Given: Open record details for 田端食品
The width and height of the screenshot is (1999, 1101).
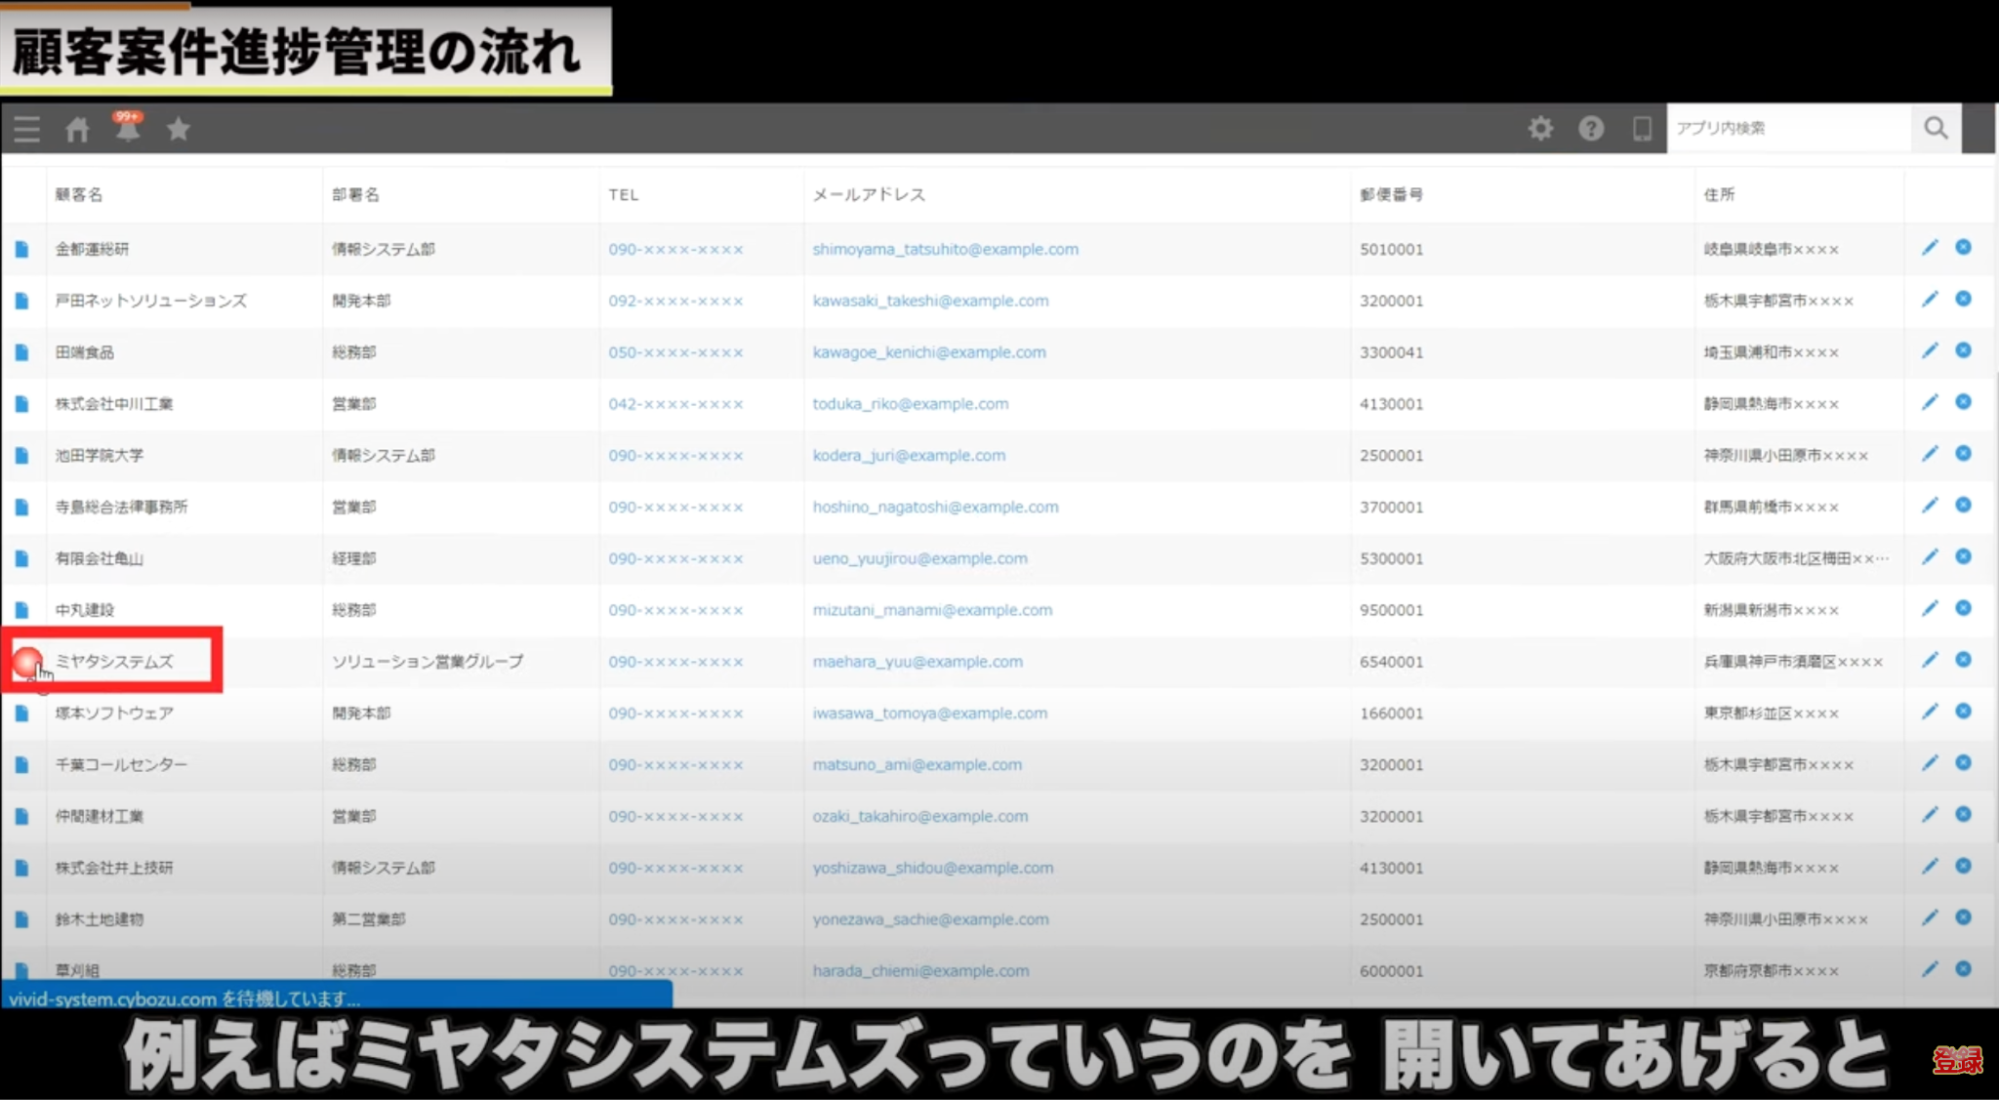Looking at the screenshot, I should [22, 352].
